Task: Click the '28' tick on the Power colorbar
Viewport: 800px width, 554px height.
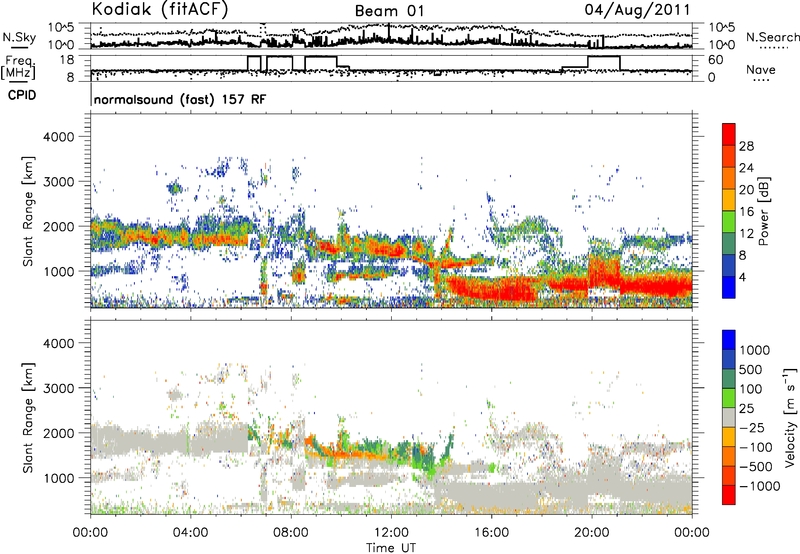Action: pos(746,146)
